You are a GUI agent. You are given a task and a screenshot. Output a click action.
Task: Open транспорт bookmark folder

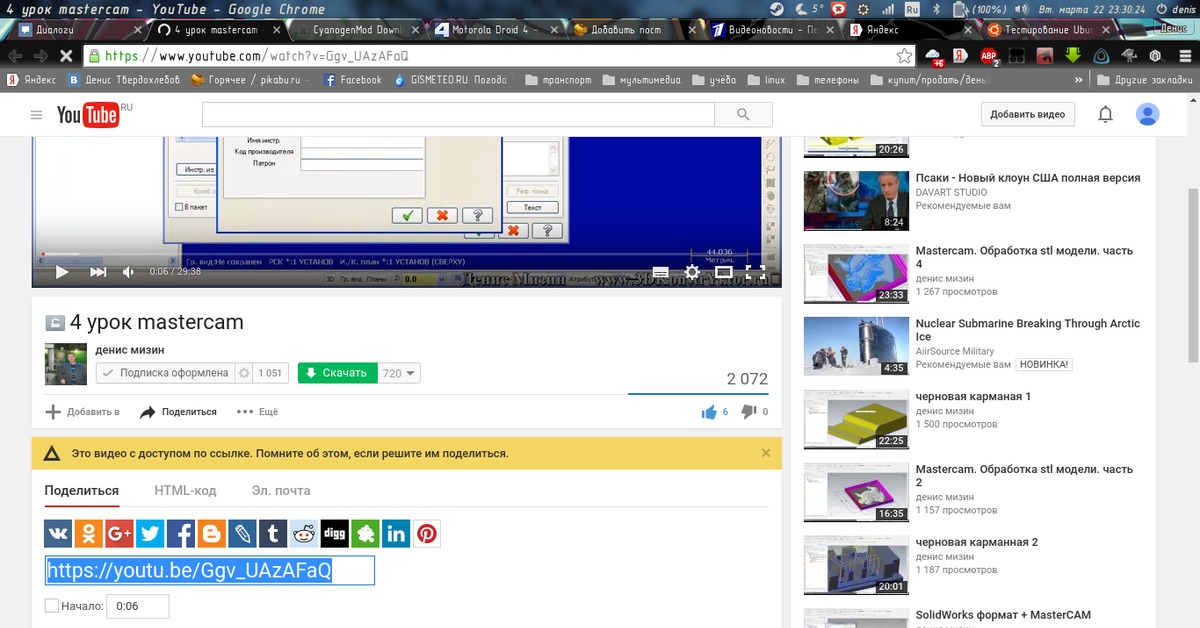(558, 80)
